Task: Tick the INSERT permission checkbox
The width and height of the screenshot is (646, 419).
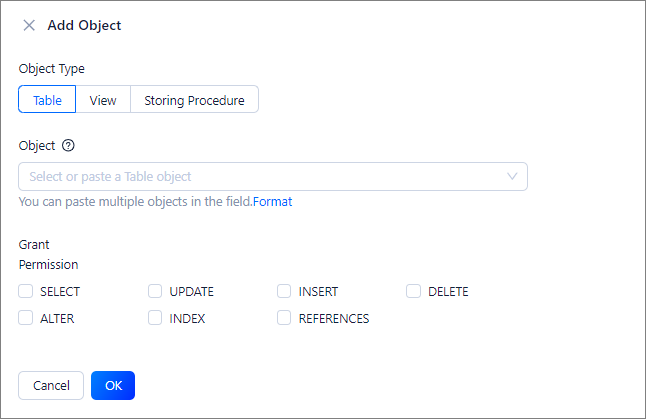Action: click(285, 291)
